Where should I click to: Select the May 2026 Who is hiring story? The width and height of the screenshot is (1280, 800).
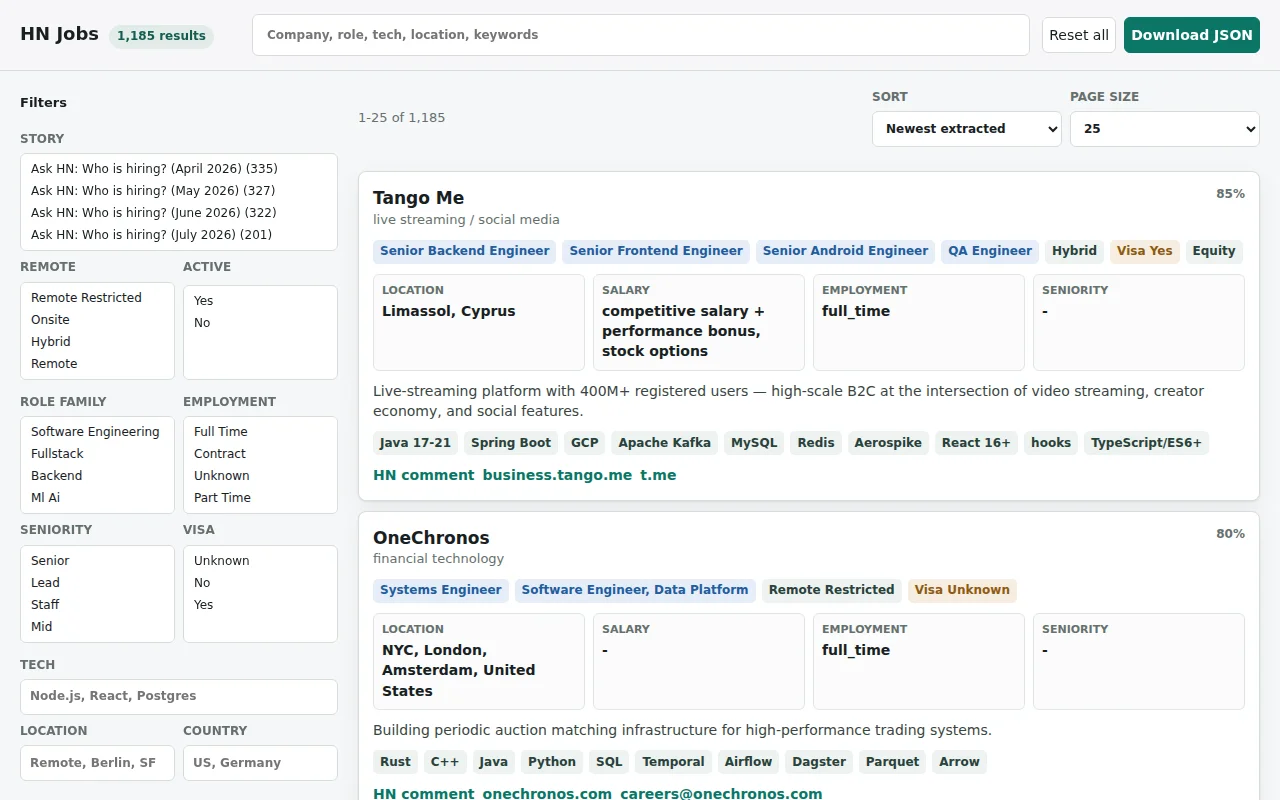tap(179, 191)
